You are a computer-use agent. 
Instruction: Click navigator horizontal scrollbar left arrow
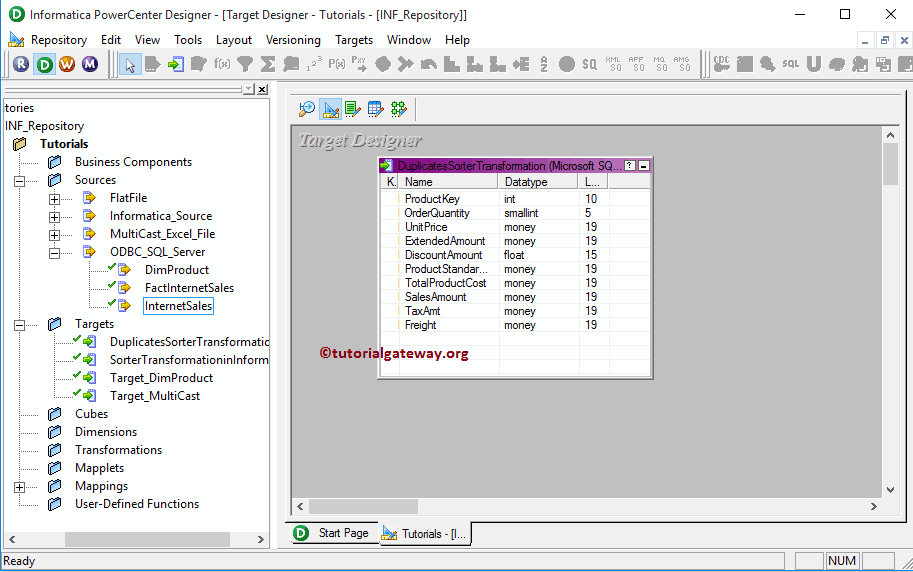(x=12, y=540)
